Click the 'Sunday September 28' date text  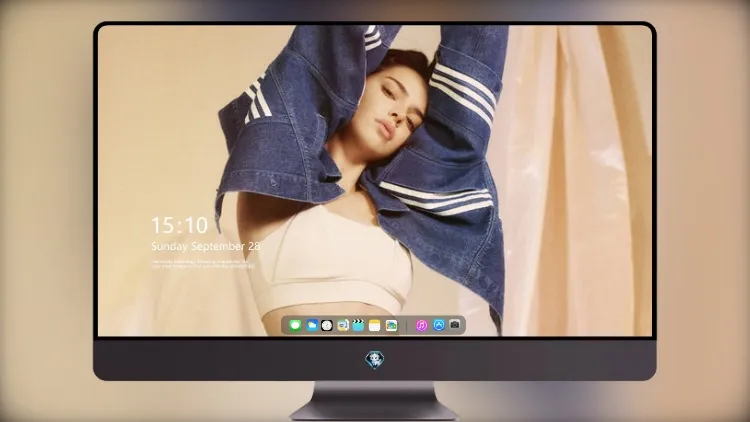(x=206, y=246)
